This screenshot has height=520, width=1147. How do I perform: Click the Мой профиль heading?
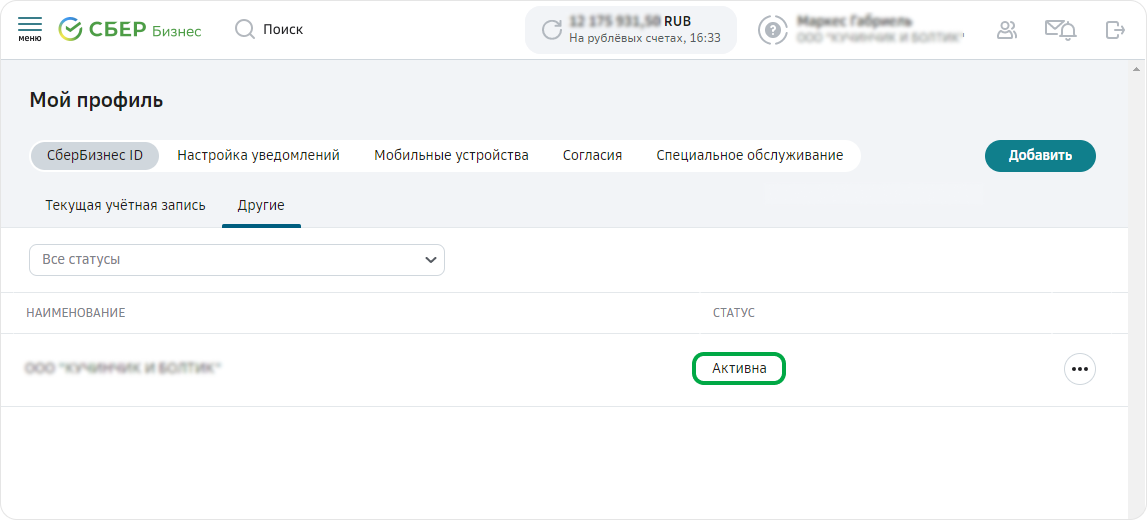click(96, 101)
